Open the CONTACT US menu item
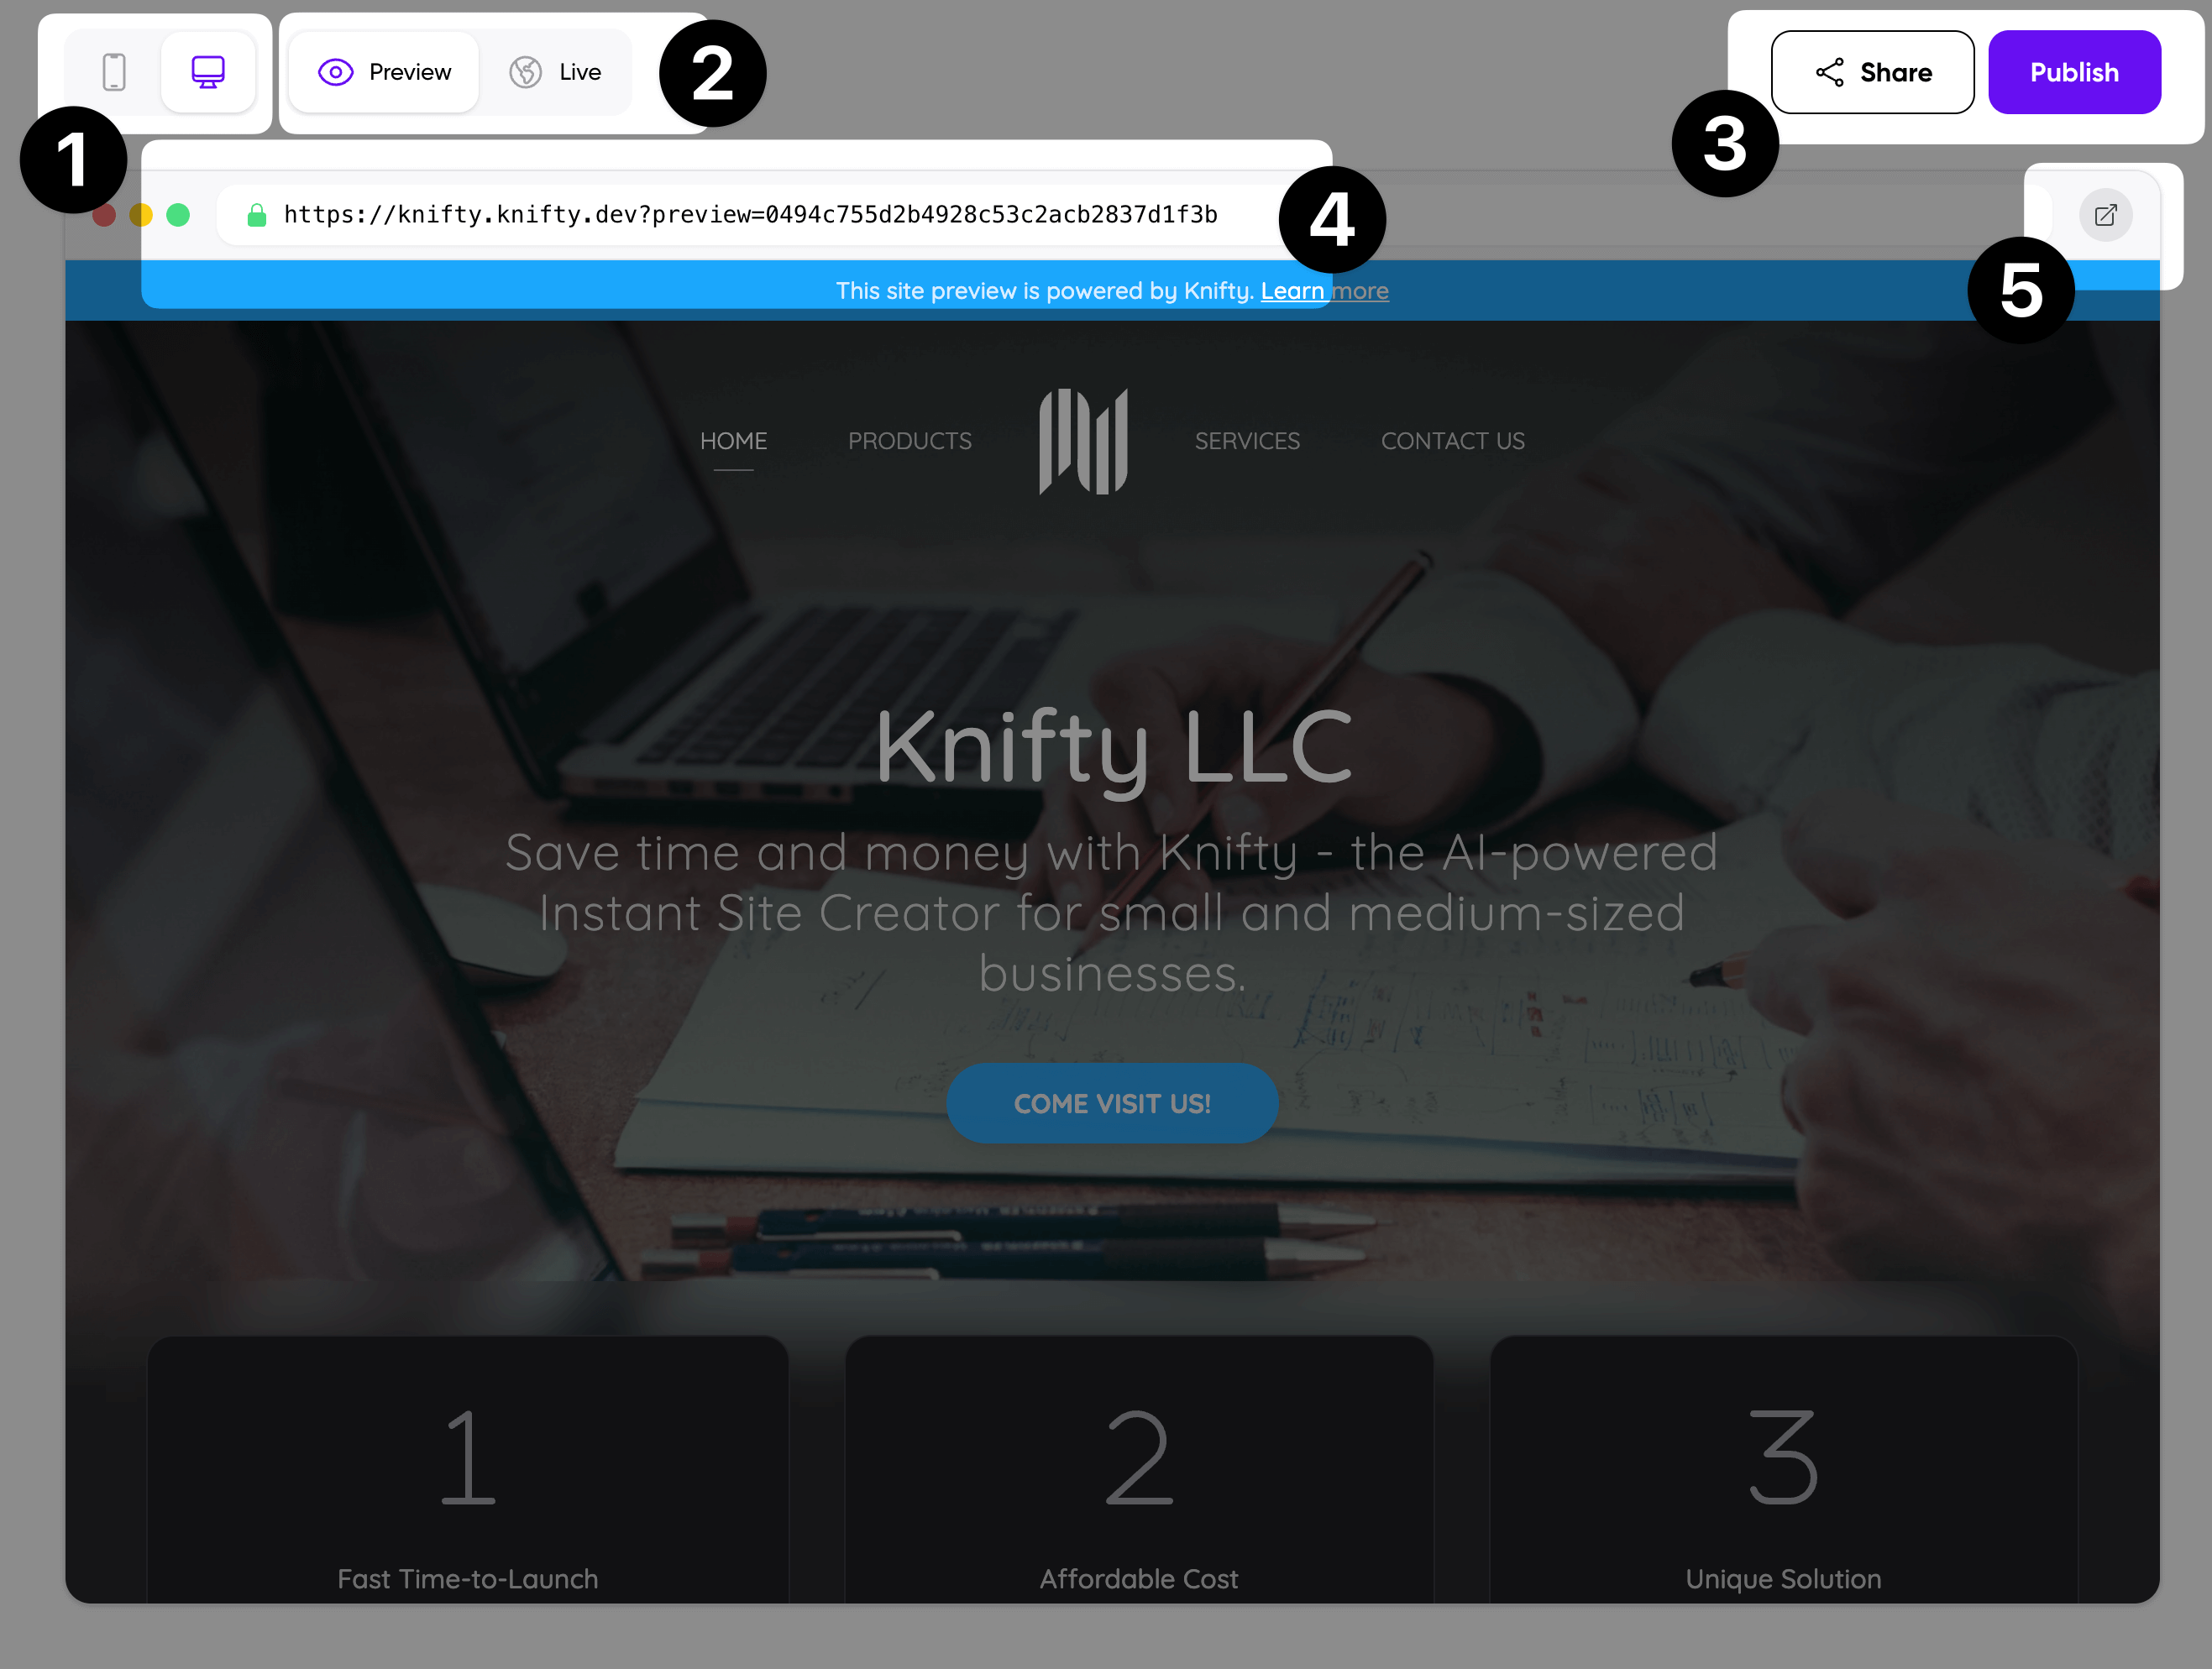Image resolution: width=2212 pixels, height=1669 pixels. 1451,440
